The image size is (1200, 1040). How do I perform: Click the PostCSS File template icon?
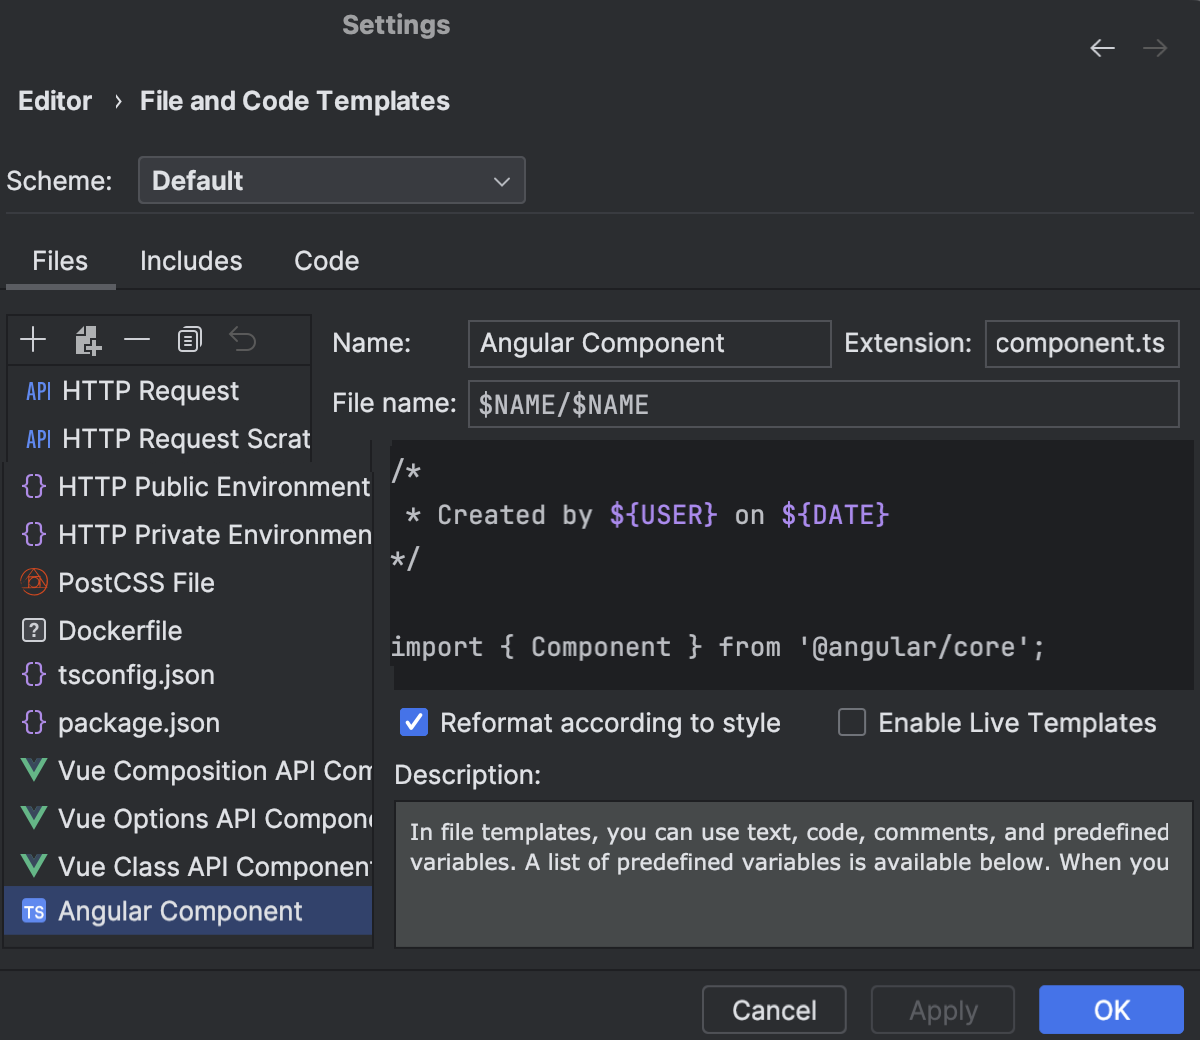33,582
